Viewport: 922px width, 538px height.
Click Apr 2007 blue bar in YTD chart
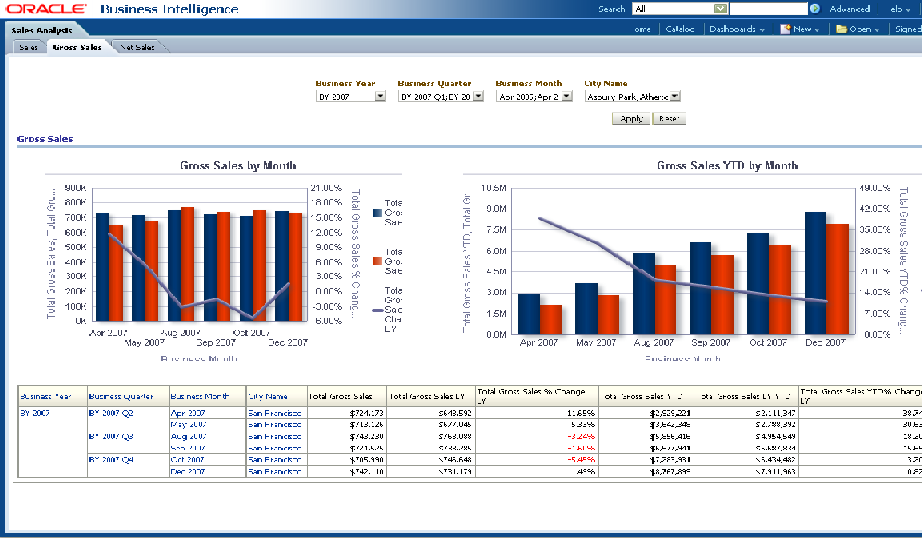[x=529, y=314]
